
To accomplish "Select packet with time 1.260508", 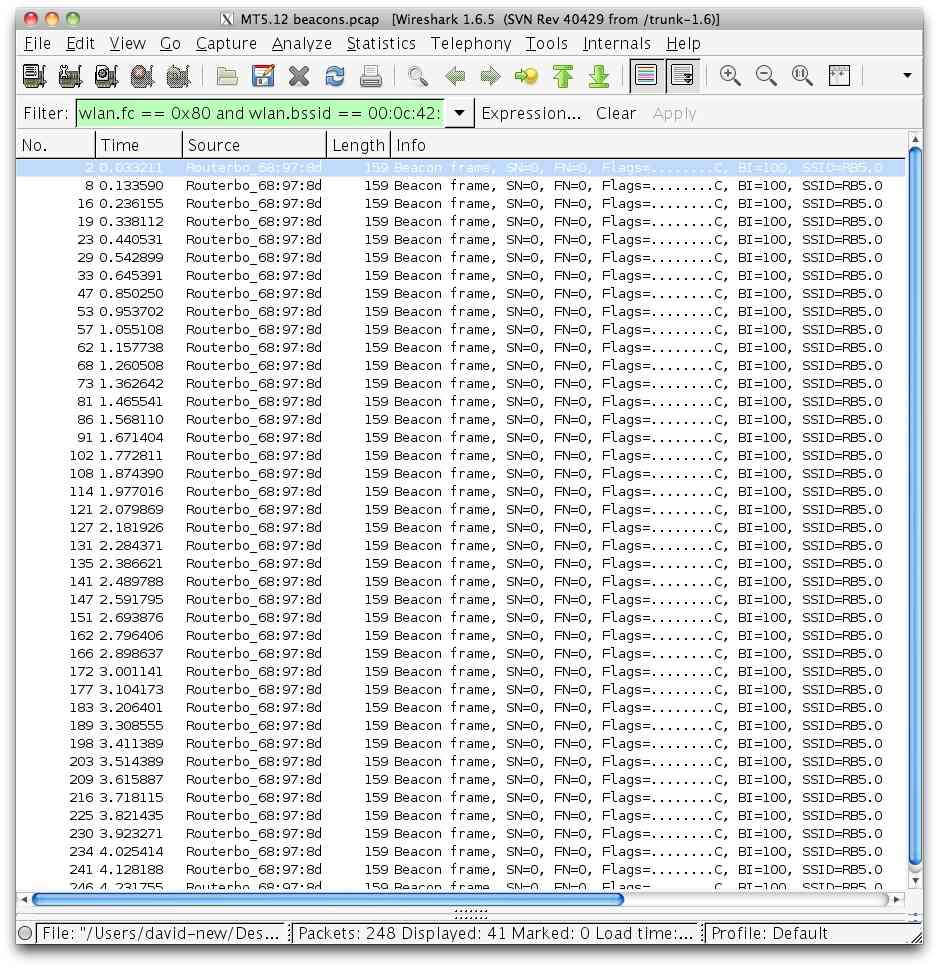I will pyautogui.click(x=461, y=365).
